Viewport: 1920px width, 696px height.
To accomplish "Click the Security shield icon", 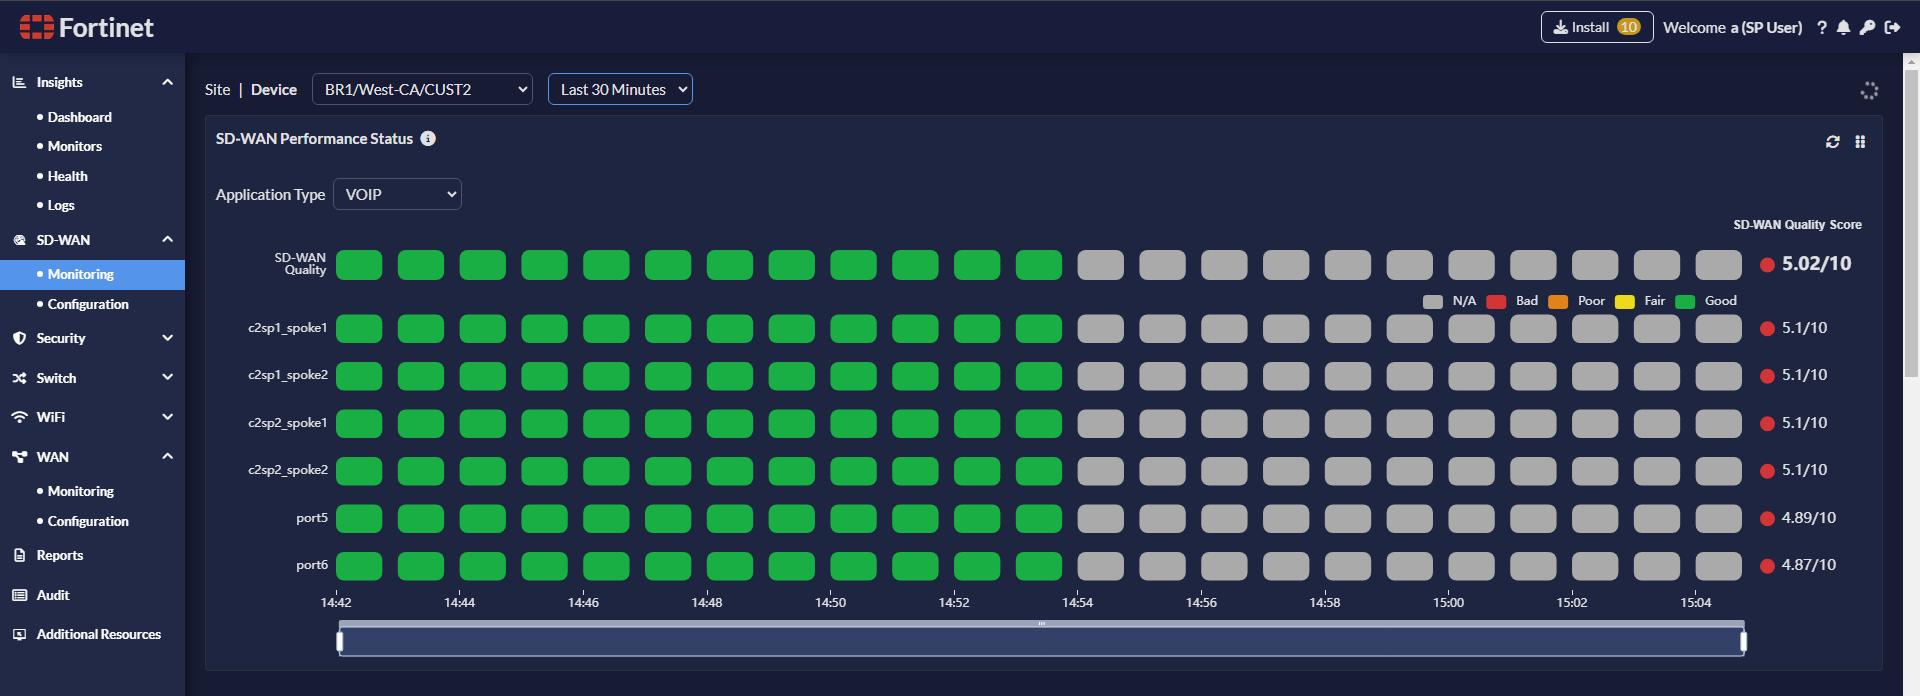I will (19, 338).
